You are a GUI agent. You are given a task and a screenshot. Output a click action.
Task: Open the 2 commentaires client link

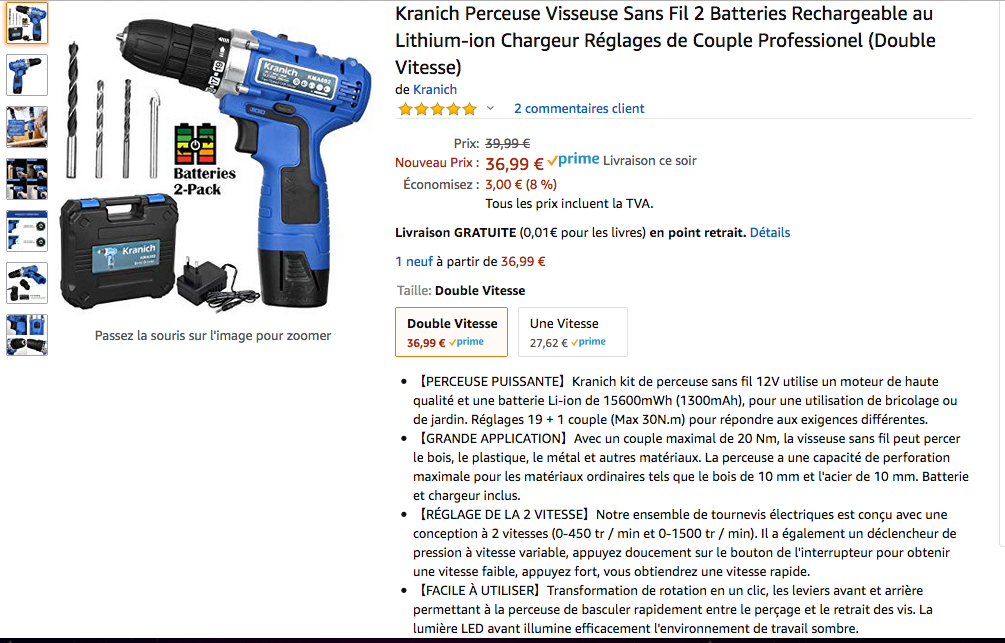[x=579, y=108]
